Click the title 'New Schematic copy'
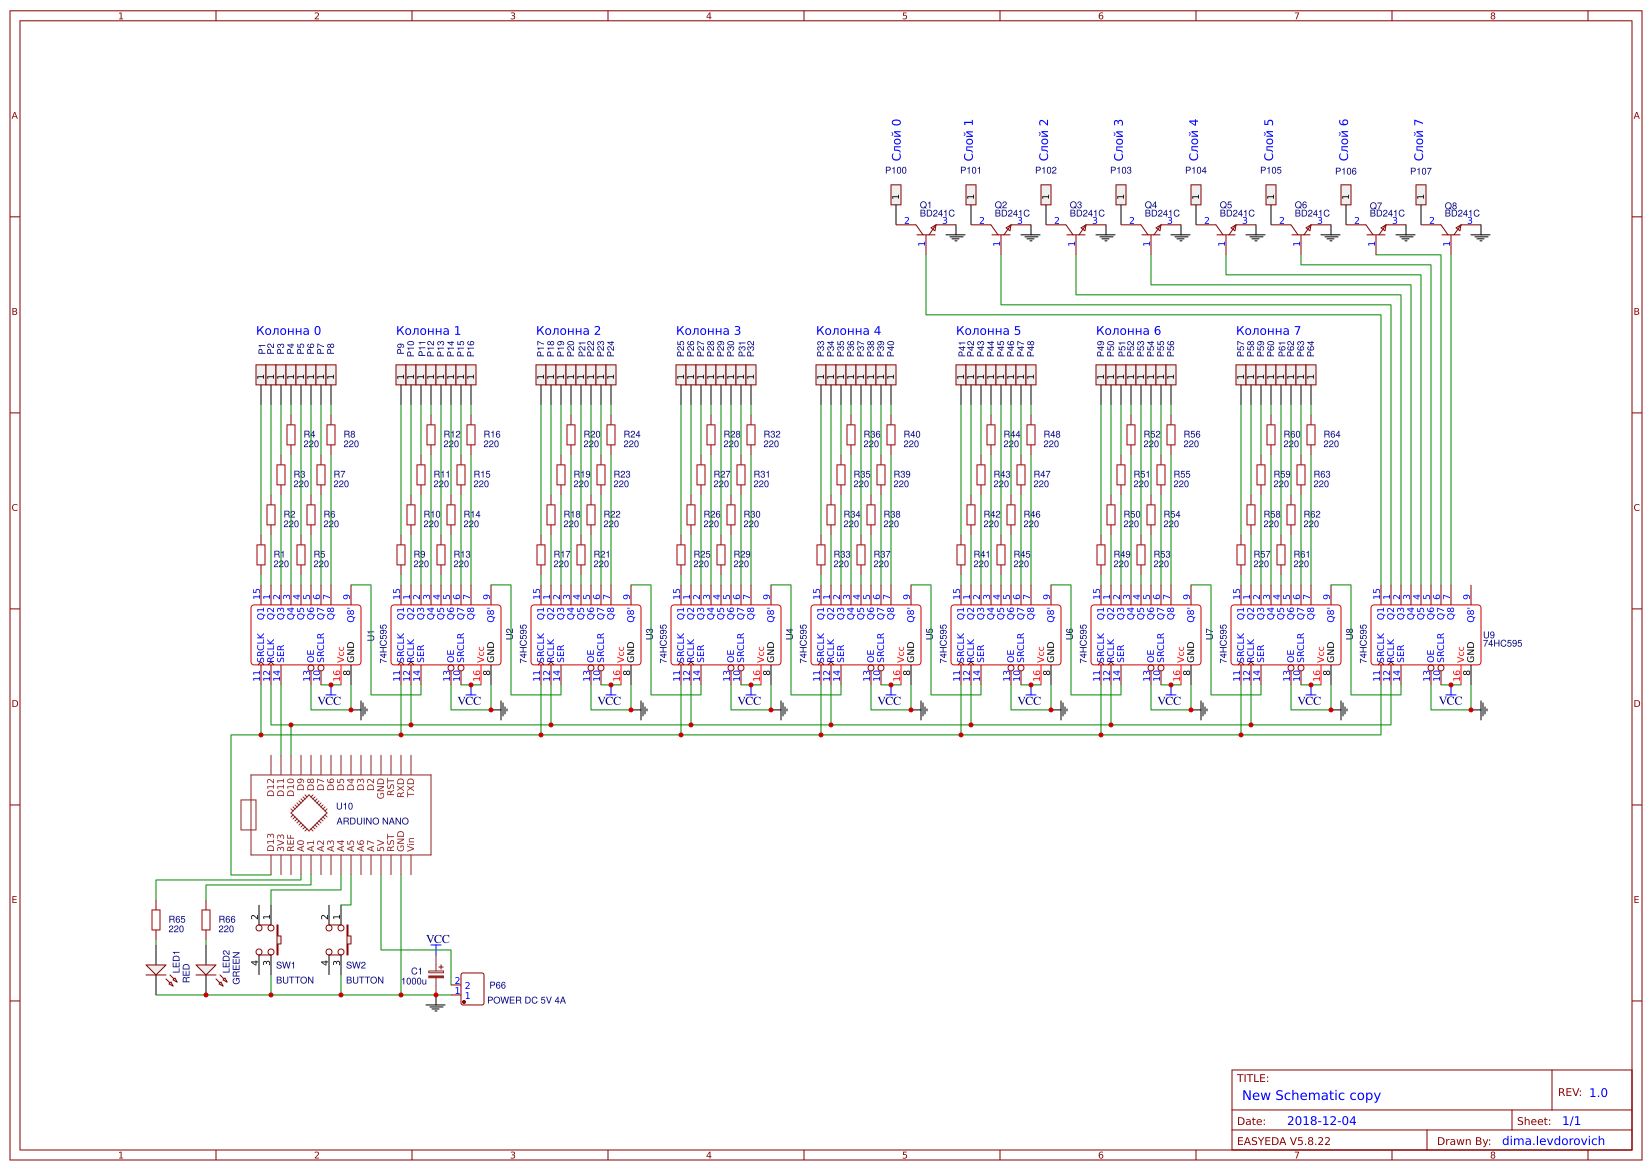 [x=1310, y=1095]
